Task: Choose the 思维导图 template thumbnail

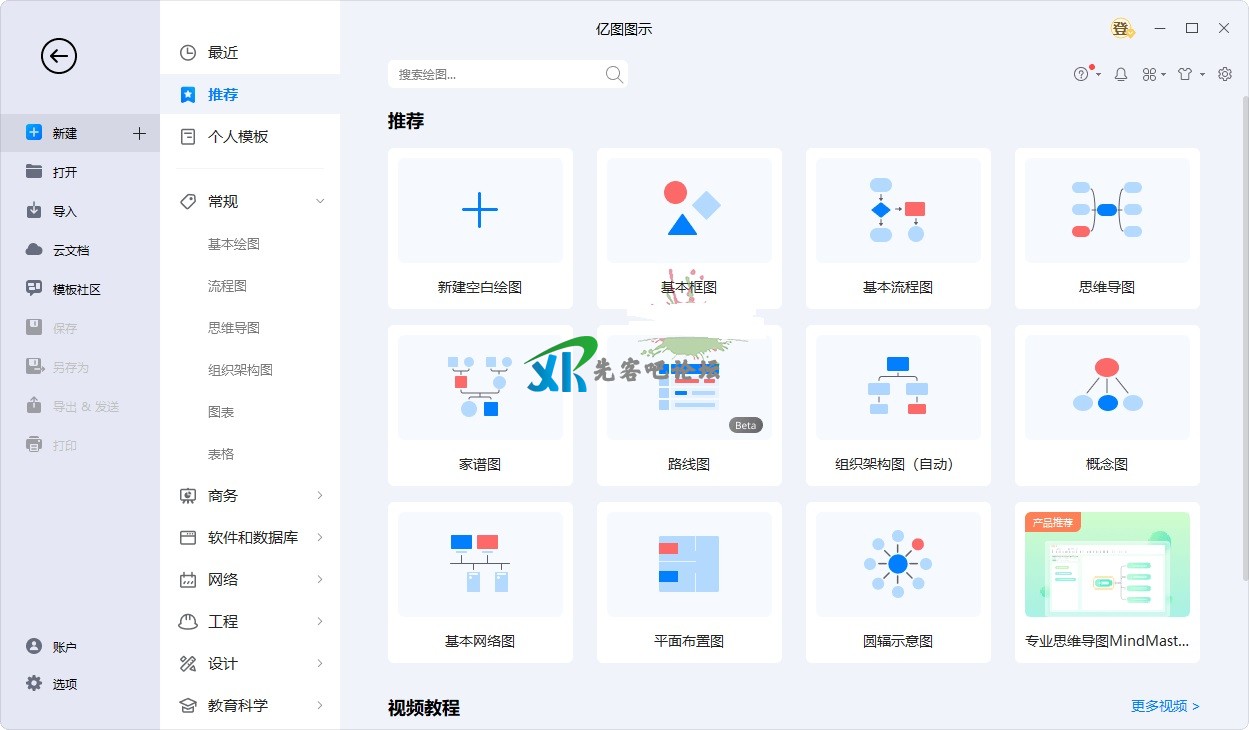Action: click(1107, 211)
